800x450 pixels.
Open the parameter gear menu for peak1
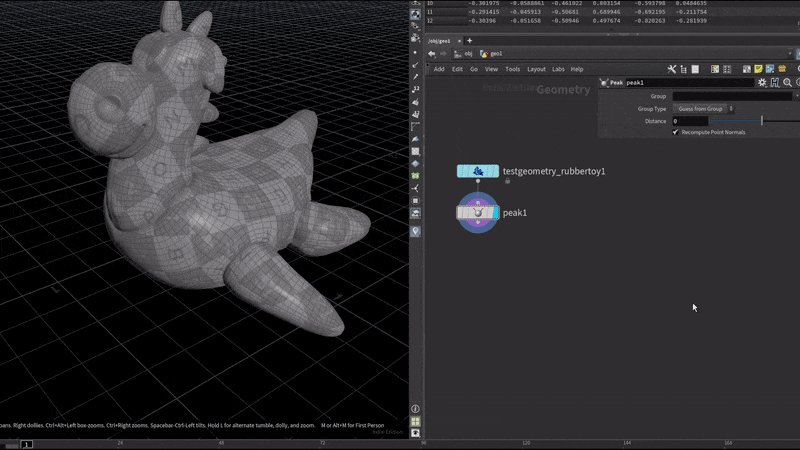pos(762,82)
